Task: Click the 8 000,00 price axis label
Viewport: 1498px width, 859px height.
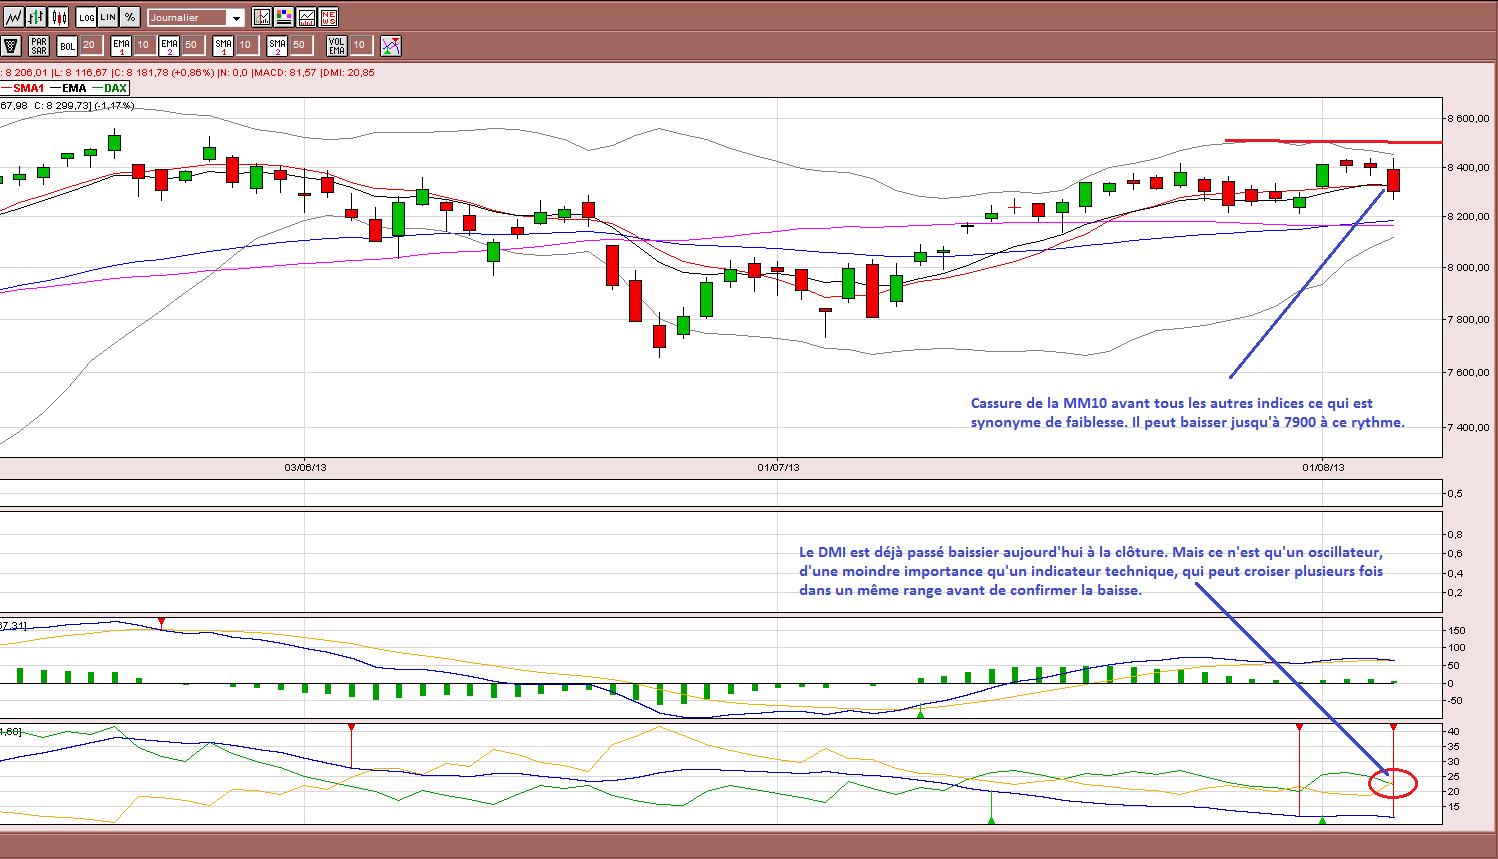Action: 1469,267
